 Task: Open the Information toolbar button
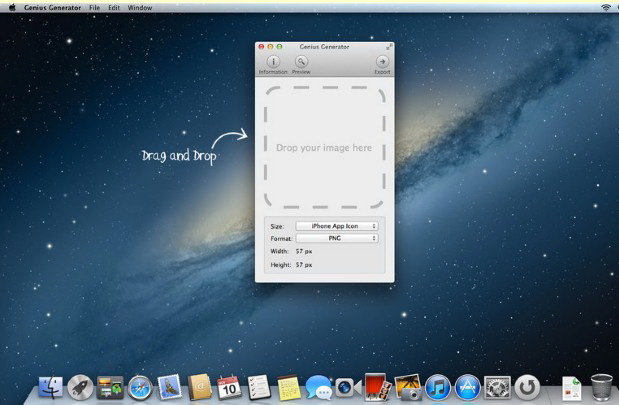[x=273, y=61]
